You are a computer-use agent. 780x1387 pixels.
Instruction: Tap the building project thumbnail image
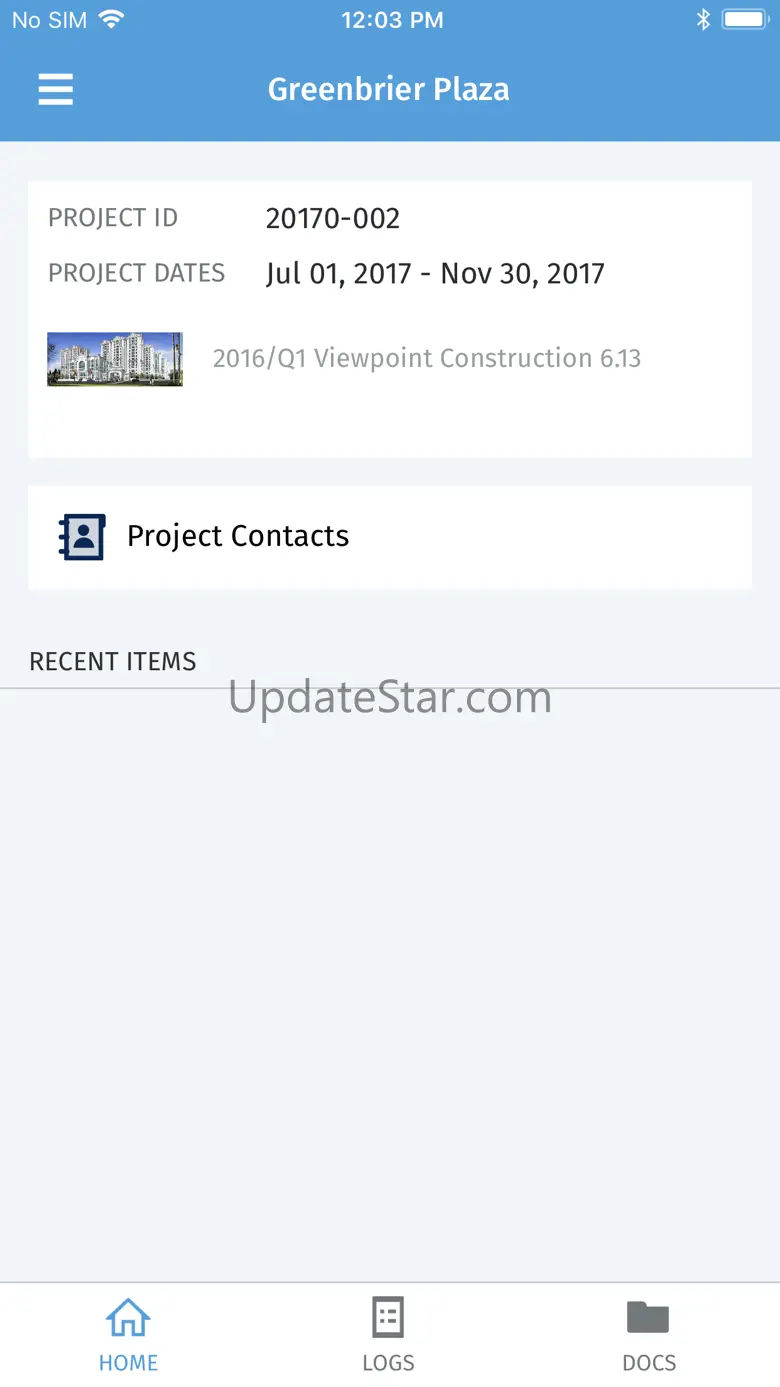(x=115, y=359)
